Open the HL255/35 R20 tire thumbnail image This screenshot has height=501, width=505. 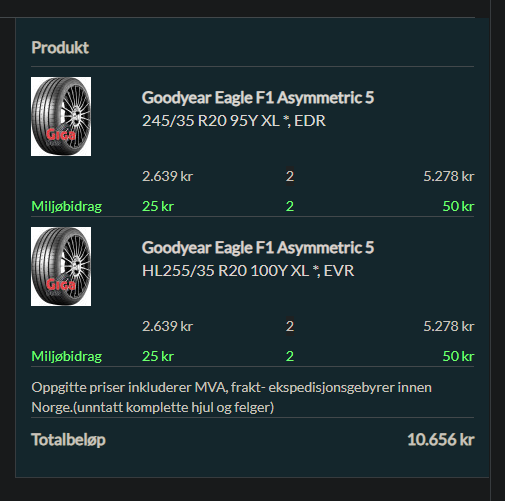click(61, 266)
